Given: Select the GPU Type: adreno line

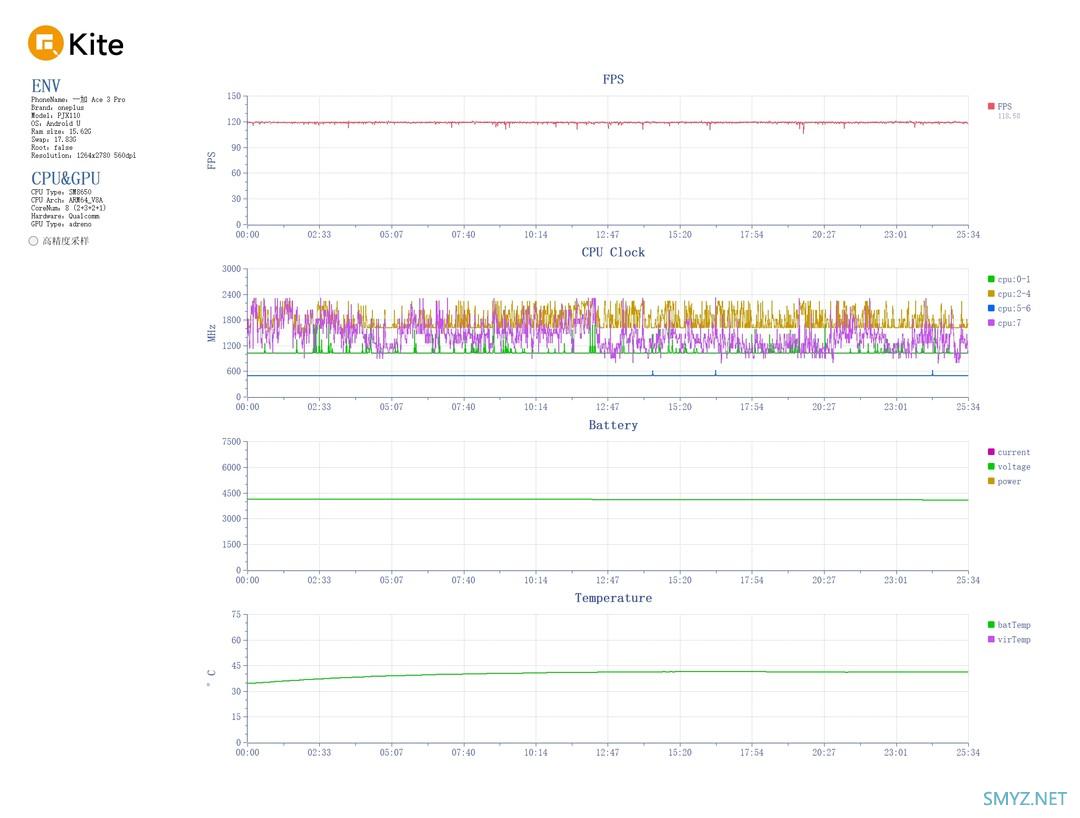Looking at the screenshot, I should click(61, 224).
